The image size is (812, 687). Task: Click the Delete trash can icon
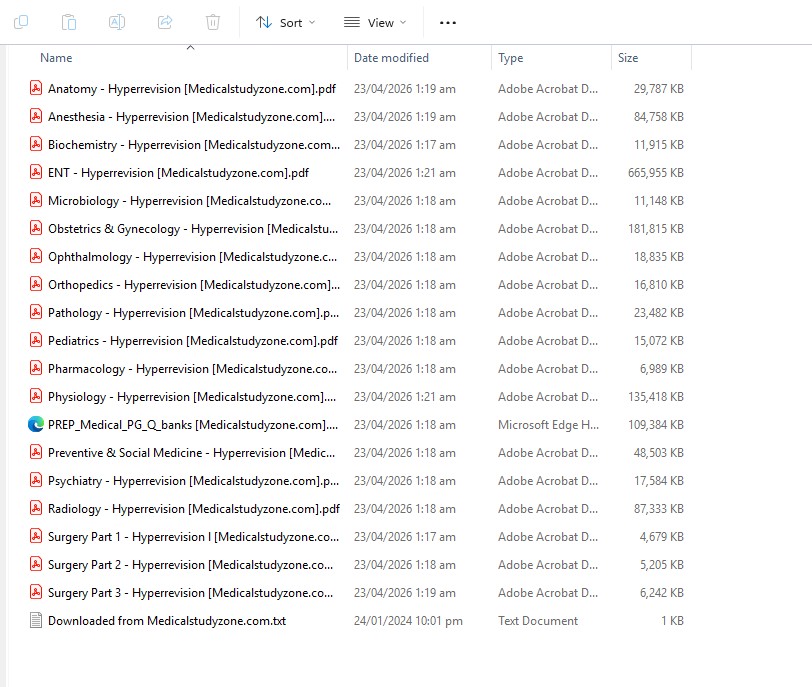click(213, 22)
